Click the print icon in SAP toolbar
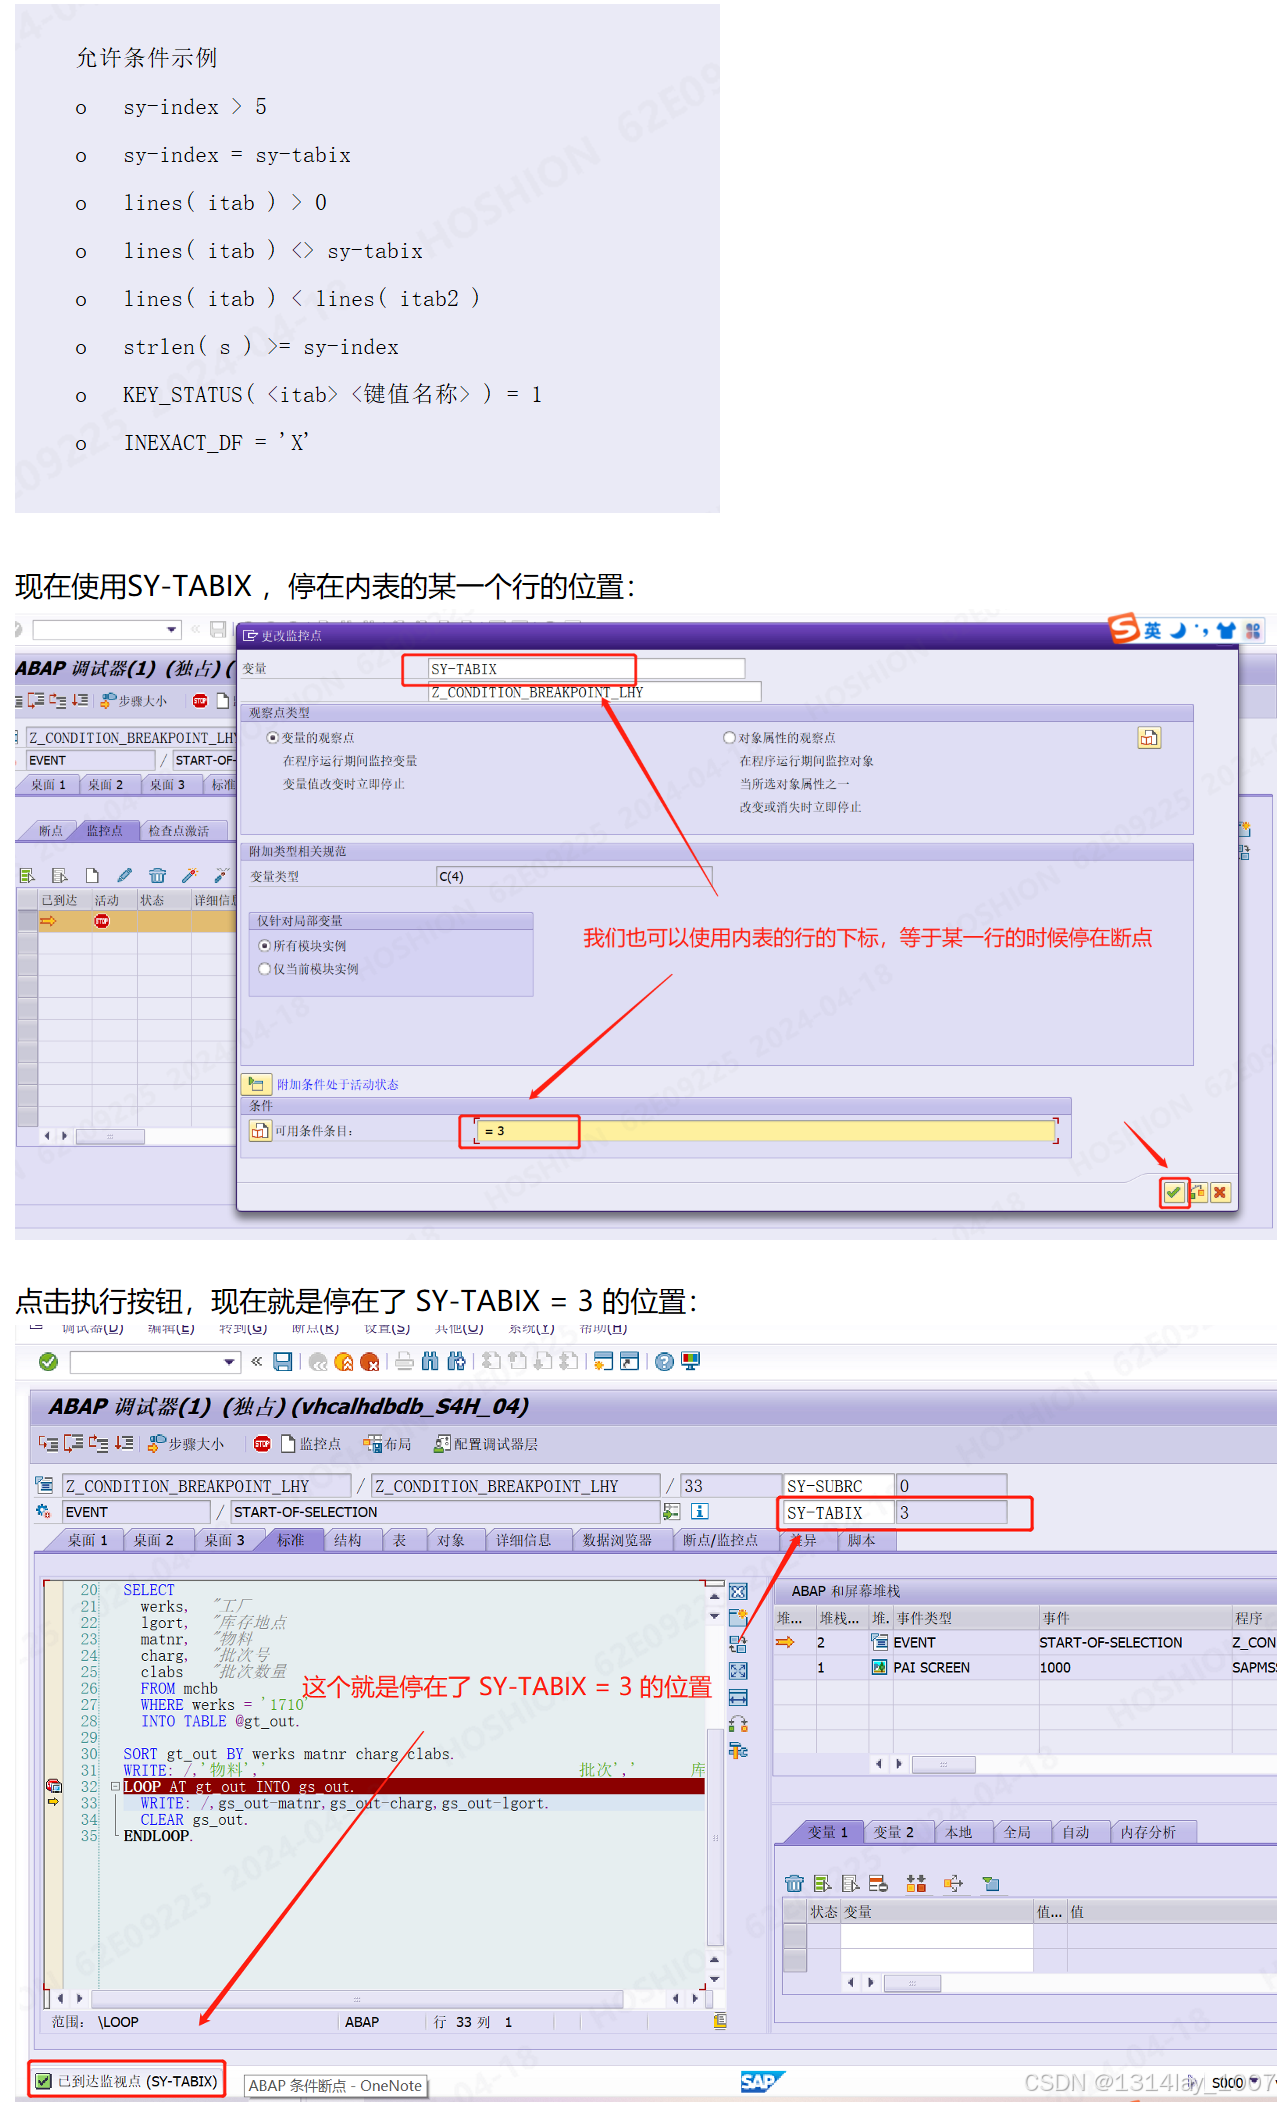The height and width of the screenshot is (2104, 1280). [x=404, y=1361]
